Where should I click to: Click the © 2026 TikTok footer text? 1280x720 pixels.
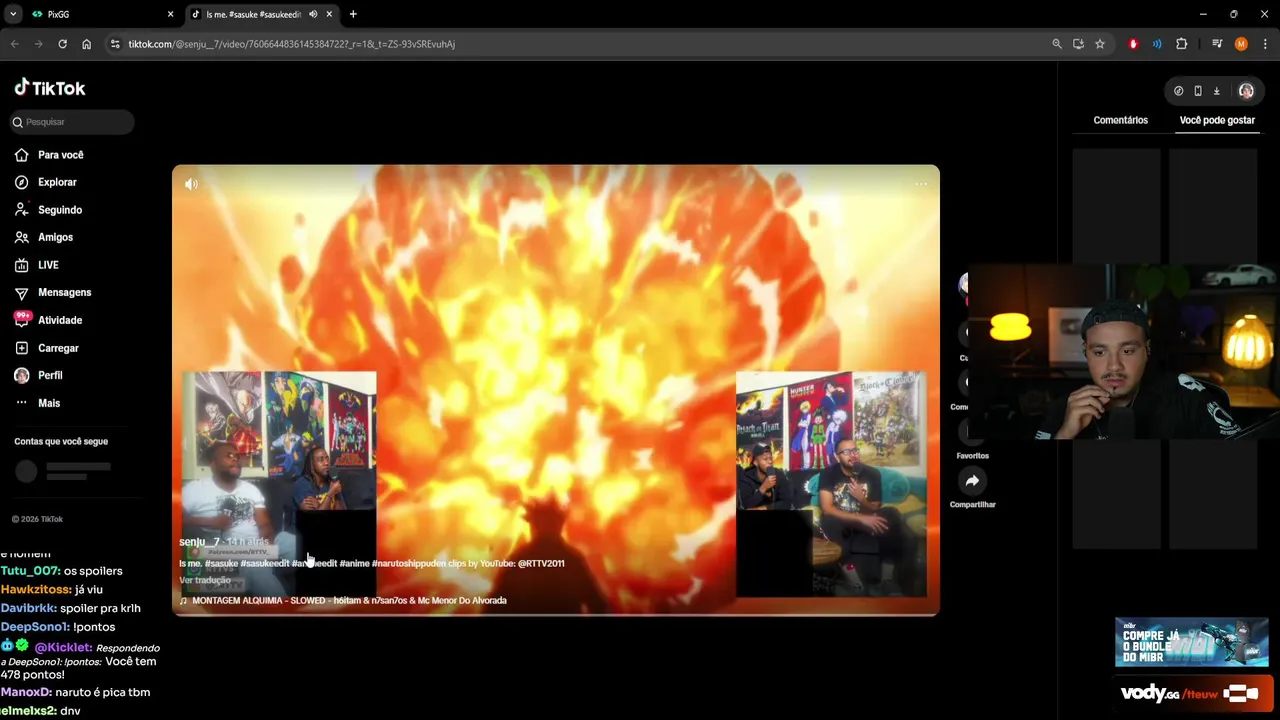(37, 519)
